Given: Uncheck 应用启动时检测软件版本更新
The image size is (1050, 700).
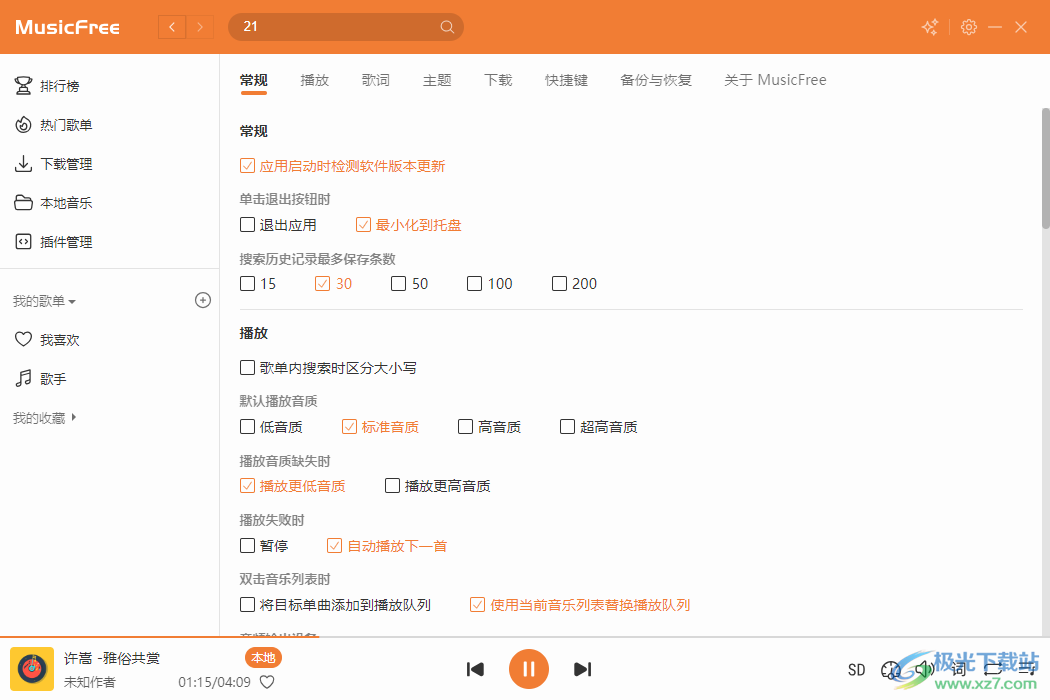Looking at the screenshot, I should pyautogui.click(x=342, y=165).
